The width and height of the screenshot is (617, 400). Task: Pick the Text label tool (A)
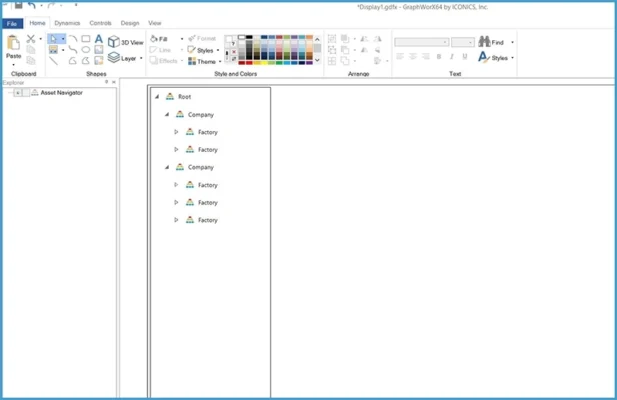[98, 39]
